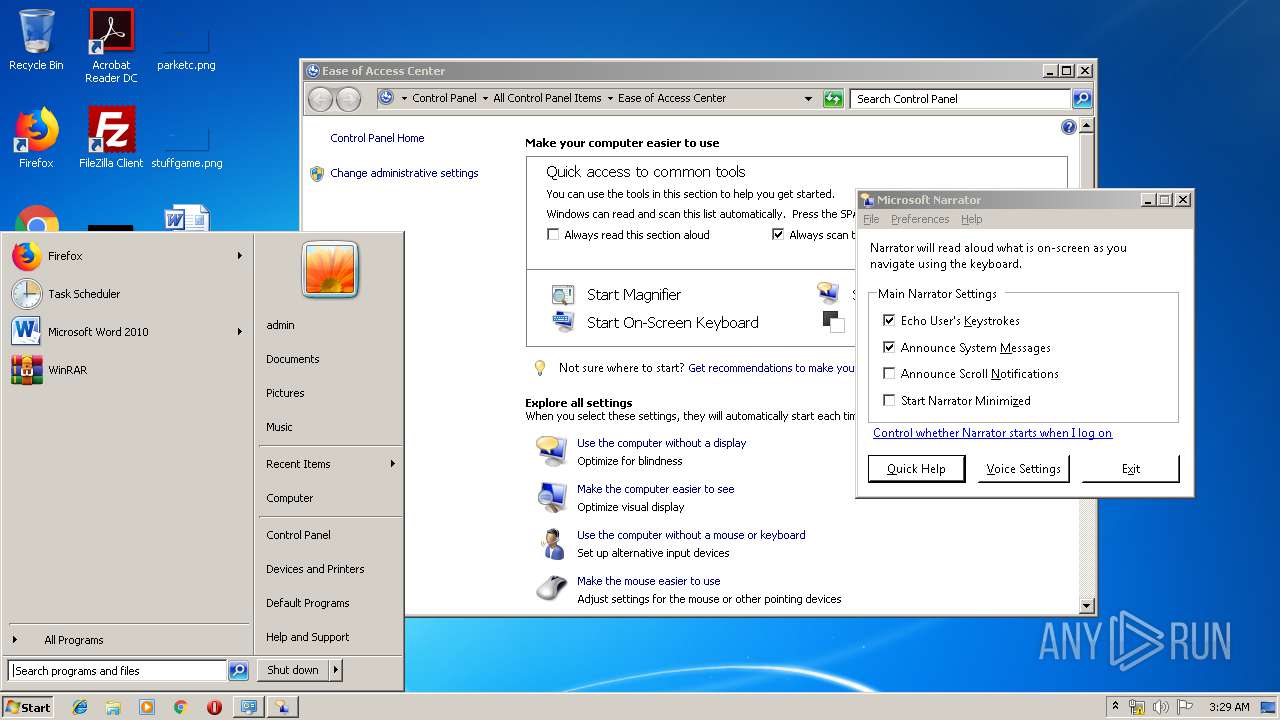Open Windows Explorer folder icon on taskbar

113,707
